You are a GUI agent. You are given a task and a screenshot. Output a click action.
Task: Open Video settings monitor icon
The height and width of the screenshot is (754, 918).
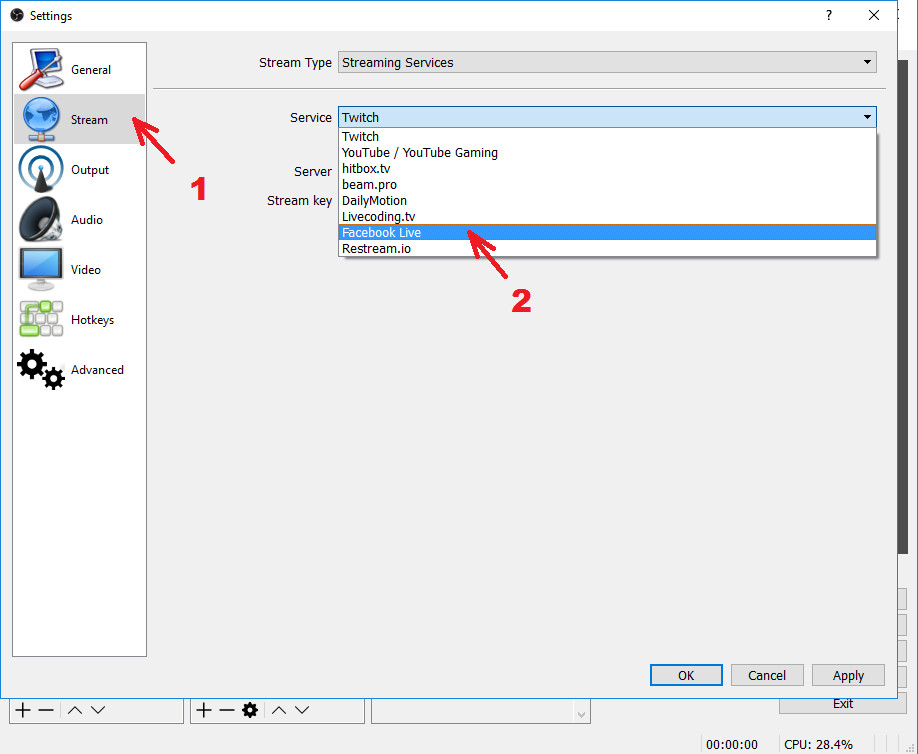pos(40,269)
